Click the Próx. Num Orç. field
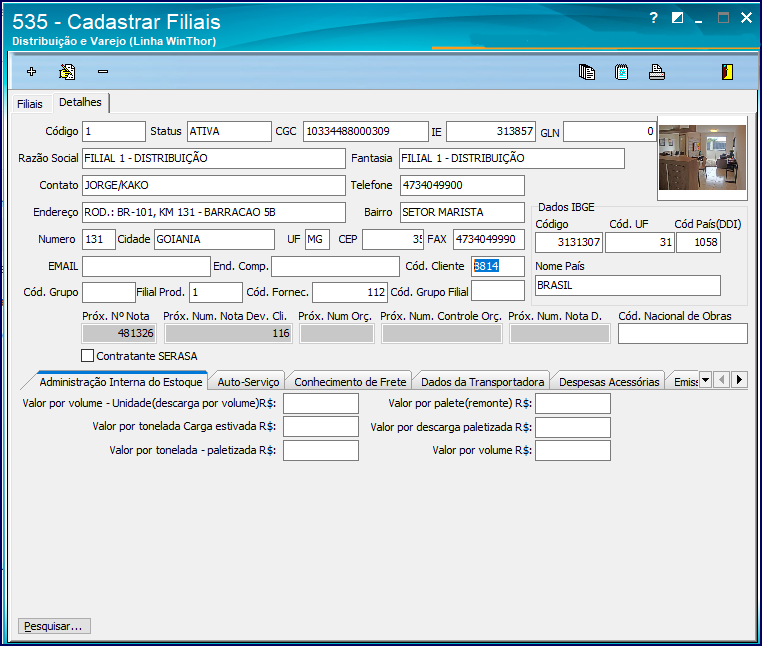Screen dimensions: 762x646 point(337,333)
